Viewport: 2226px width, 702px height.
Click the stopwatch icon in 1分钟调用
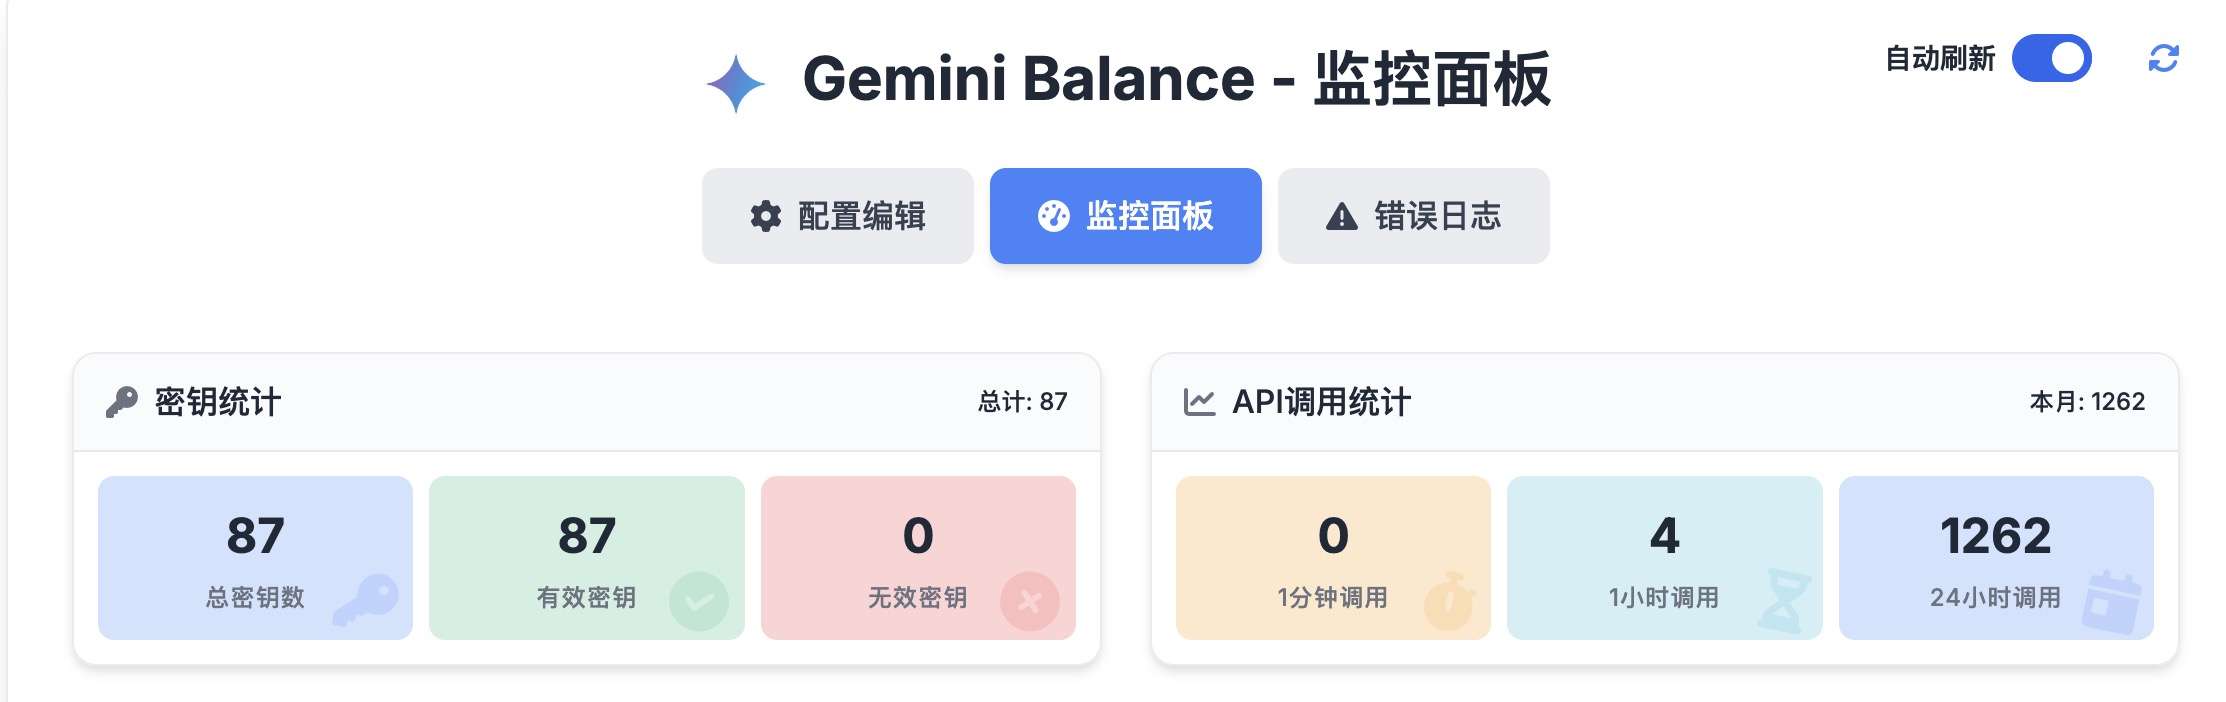pos(1448,601)
